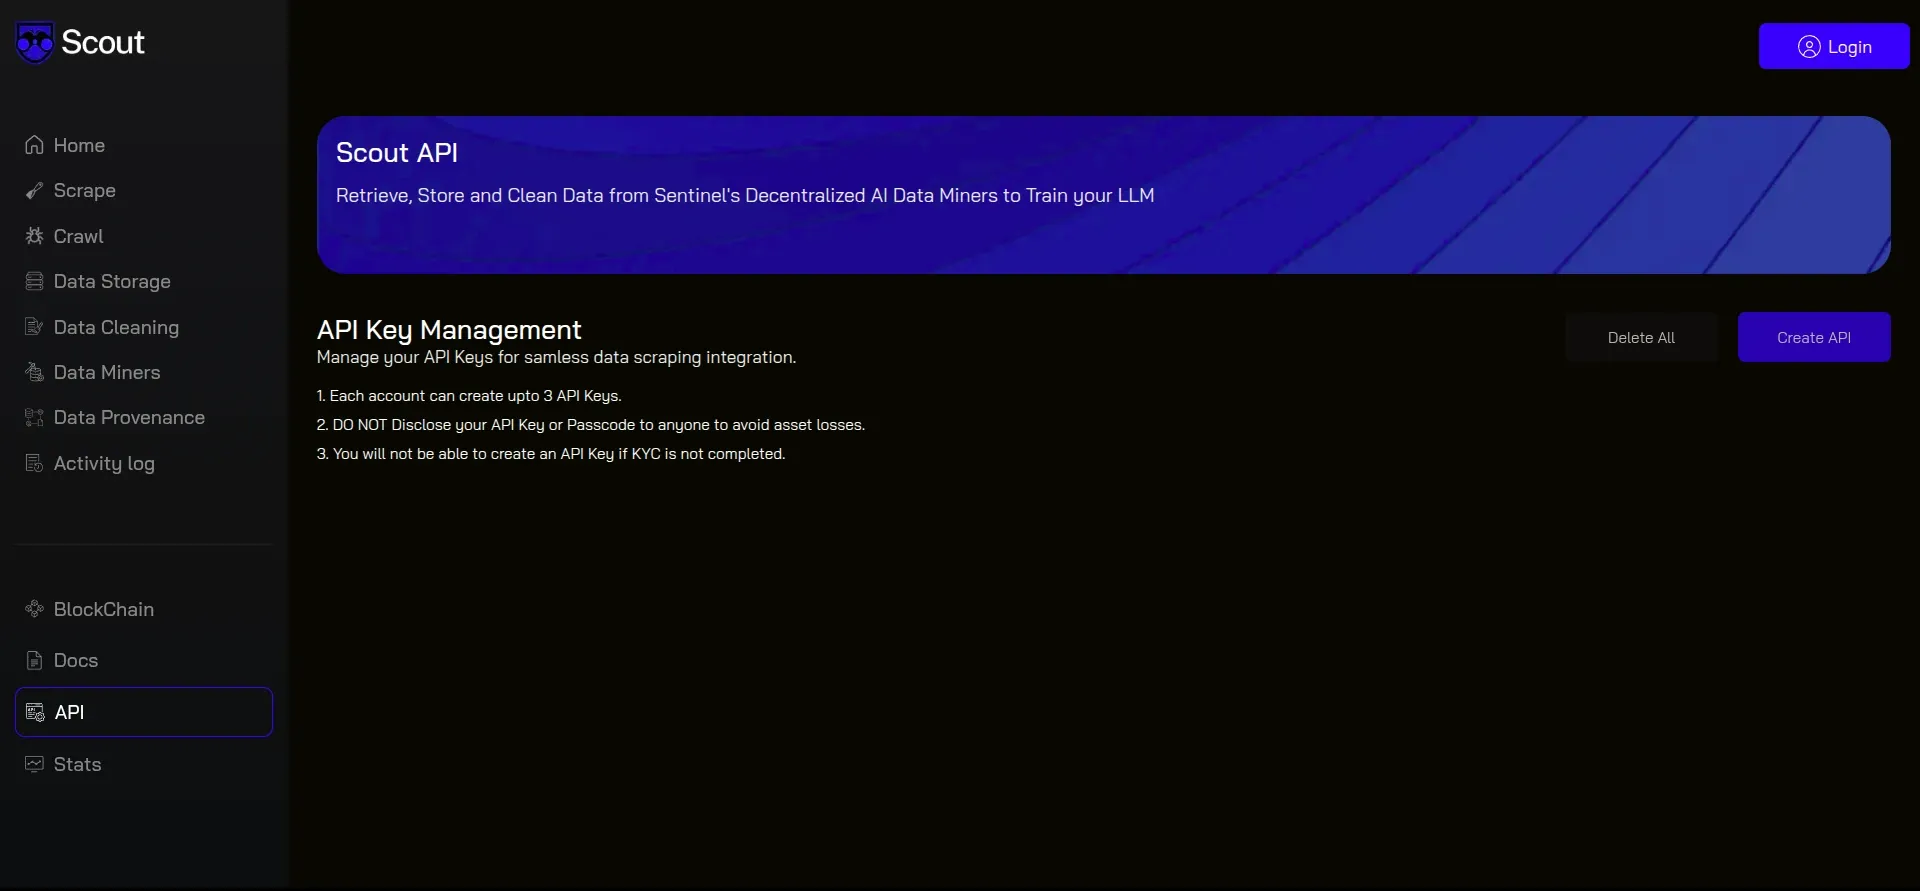The image size is (1920, 891).
Task: Click the Data Miners icon
Action: click(x=34, y=372)
